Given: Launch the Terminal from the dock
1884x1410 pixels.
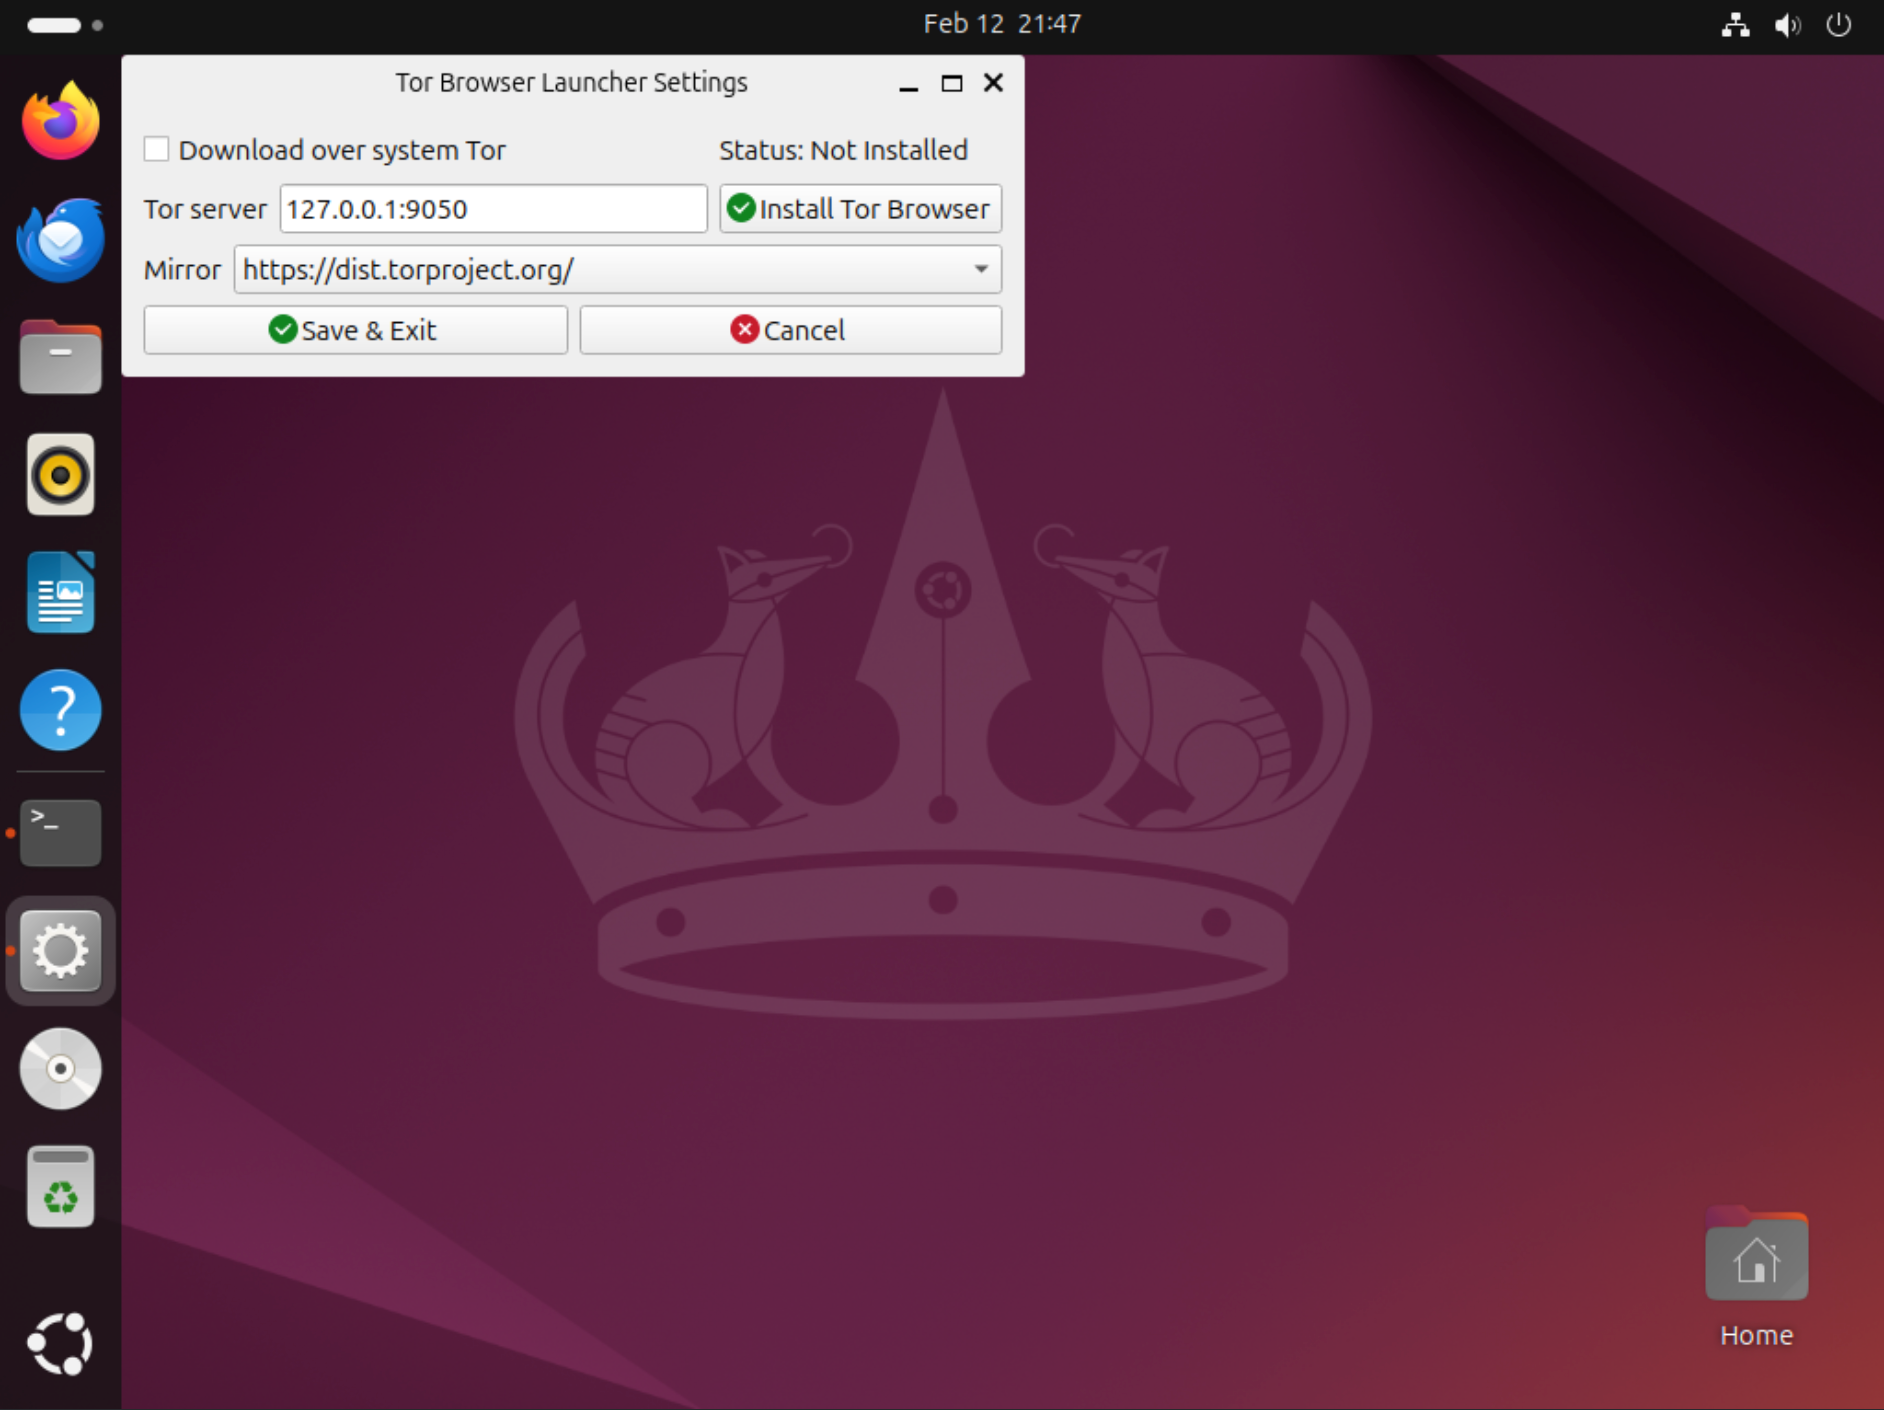Looking at the screenshot, I should pyautogui.click(x=59, y=832).
